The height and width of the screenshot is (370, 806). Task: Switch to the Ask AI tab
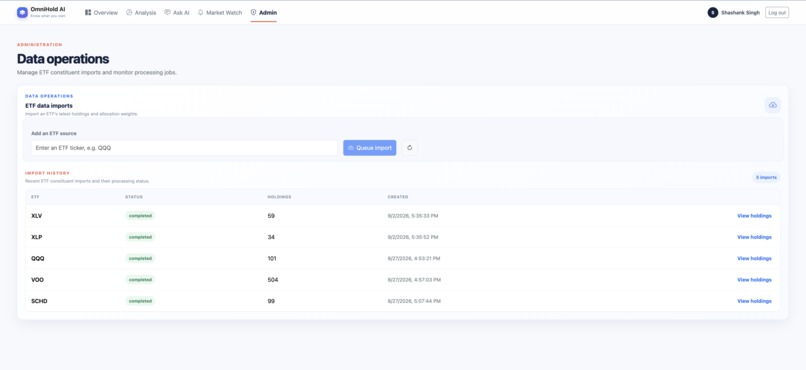point(177,12)
